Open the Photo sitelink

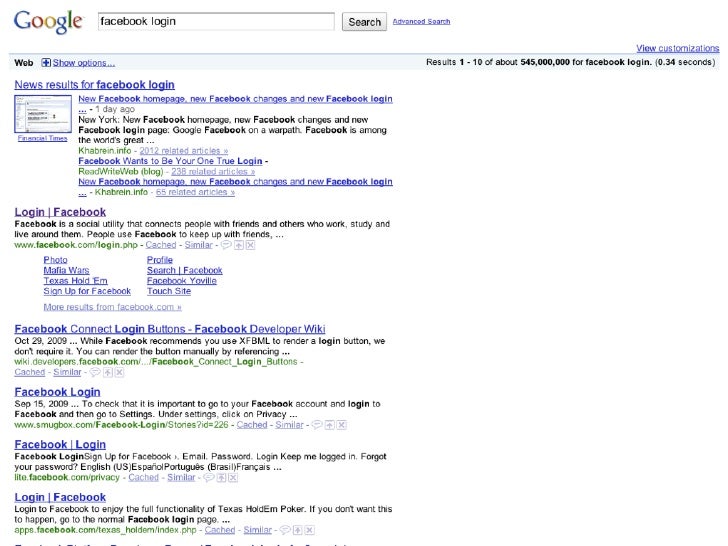click(56, 260)
